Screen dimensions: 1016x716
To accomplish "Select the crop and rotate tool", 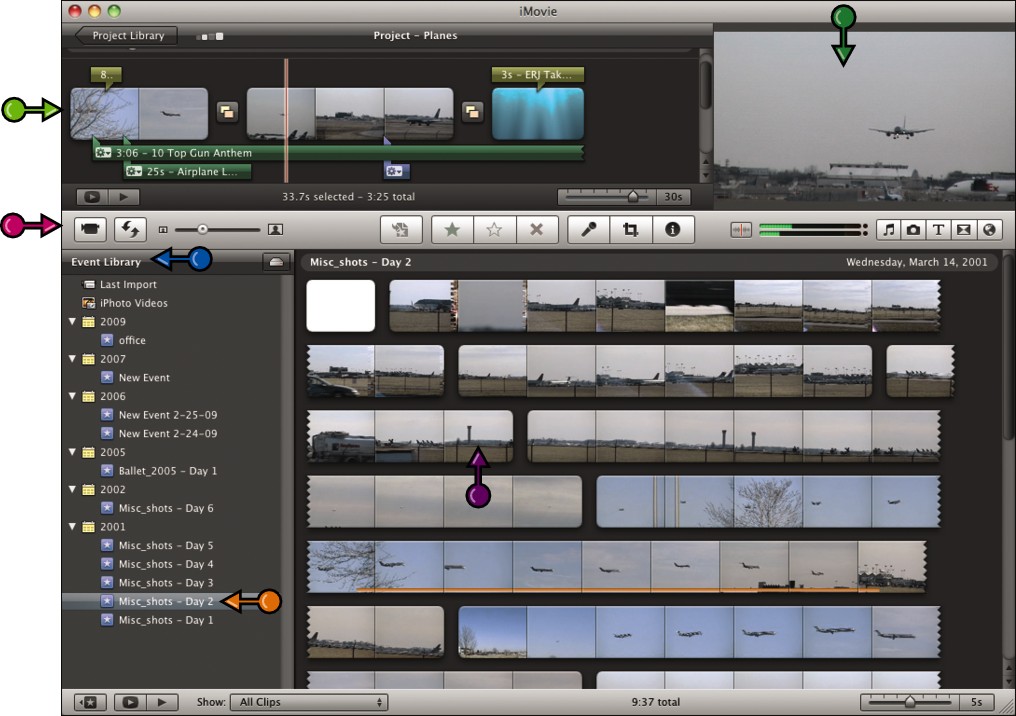I will coord(630,229).
